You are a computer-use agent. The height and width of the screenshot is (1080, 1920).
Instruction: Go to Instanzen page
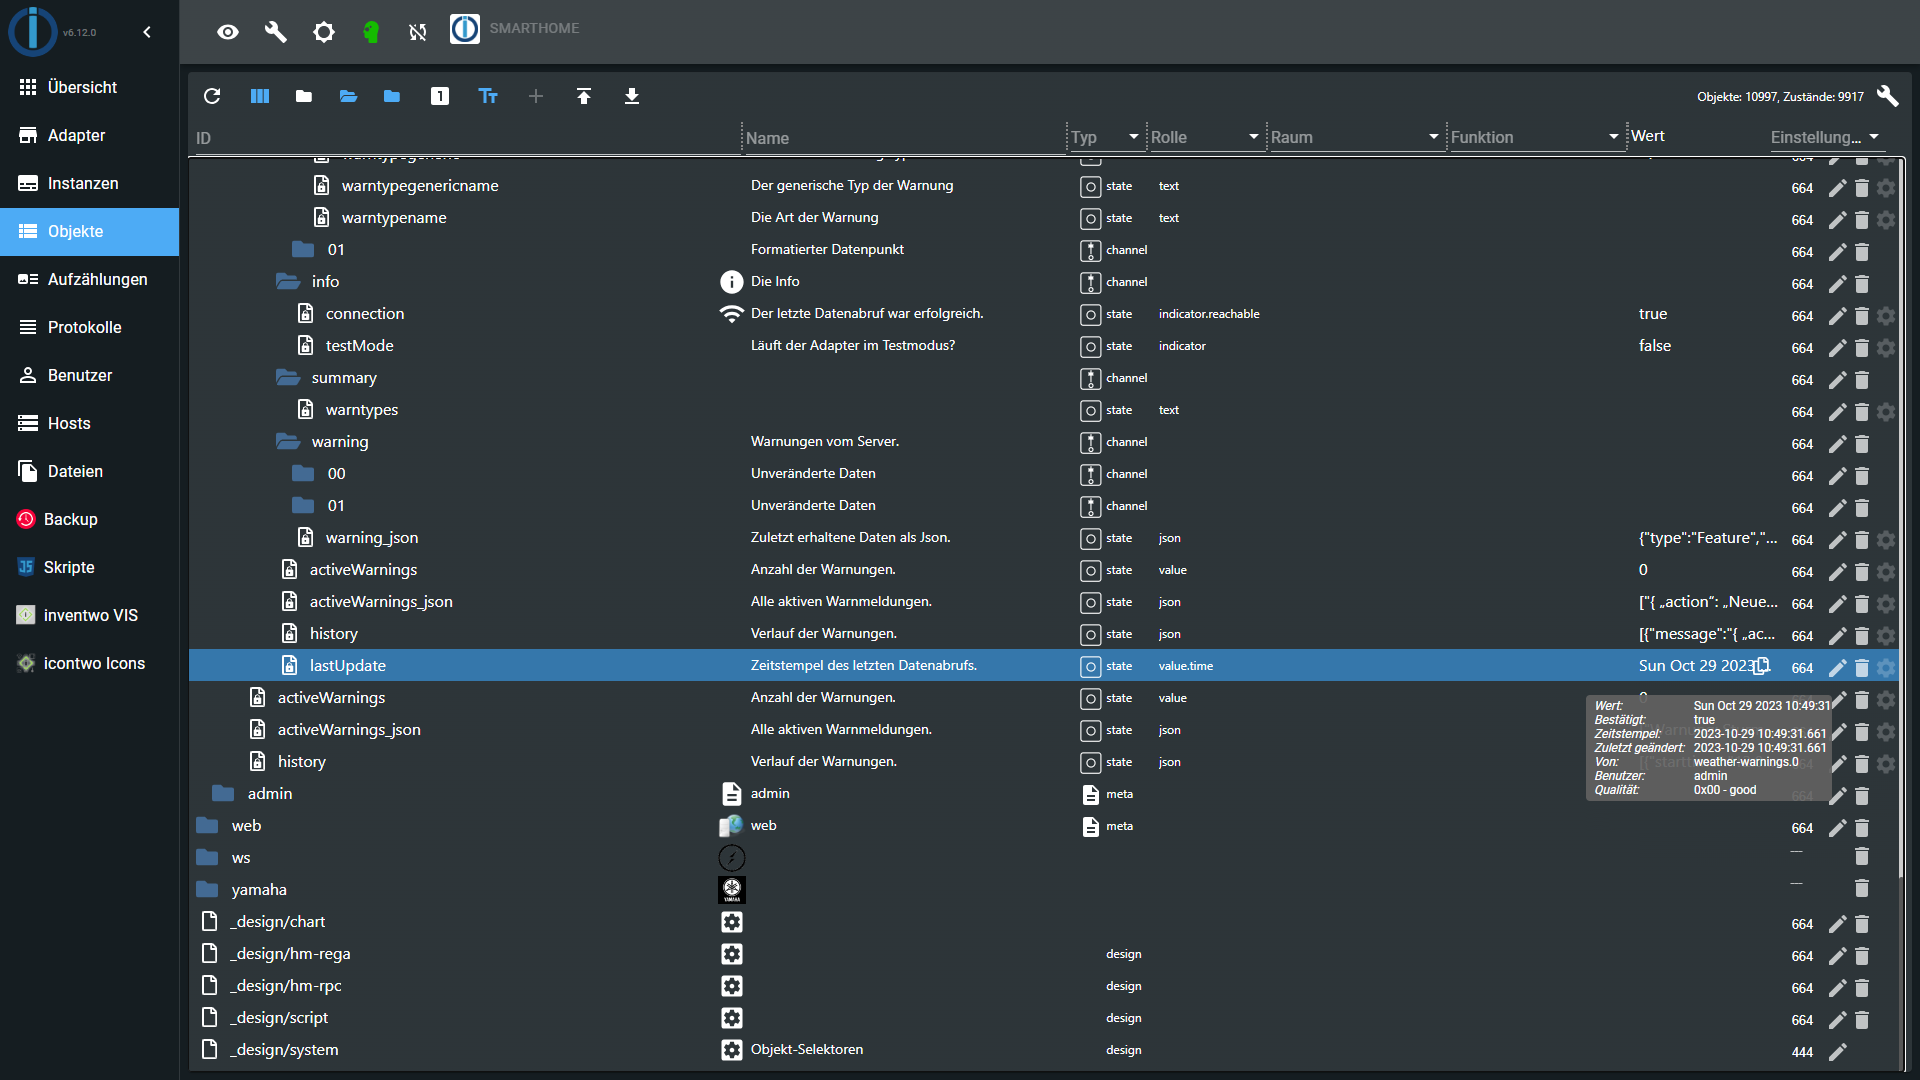coord(90,183)
